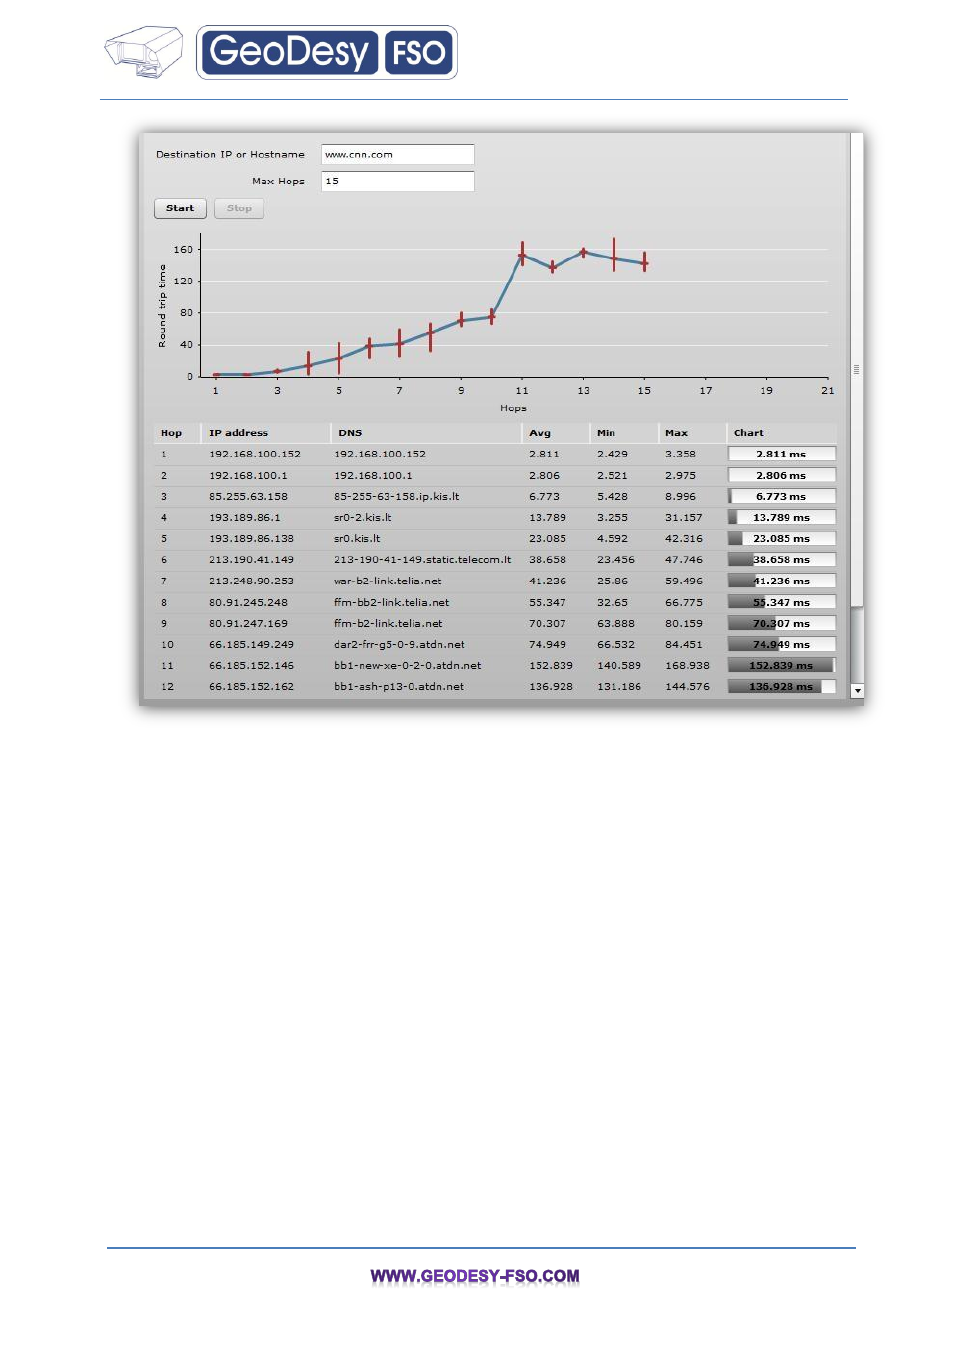This screenshot has height=1348, width=954.
Task: Click Avg value 152.839
Action: pyautogui.click(x=551, y=666)
